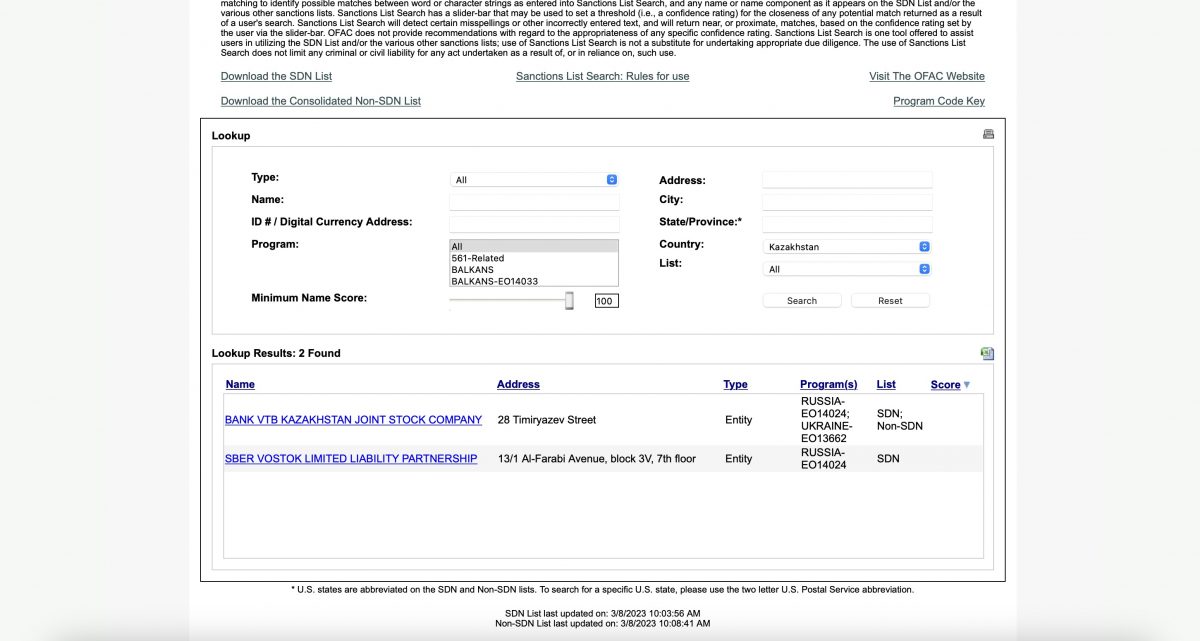Open the Country dropdown showing Kazakhstan
This screenshot has height=641, width=1200.
pos(847,246)
